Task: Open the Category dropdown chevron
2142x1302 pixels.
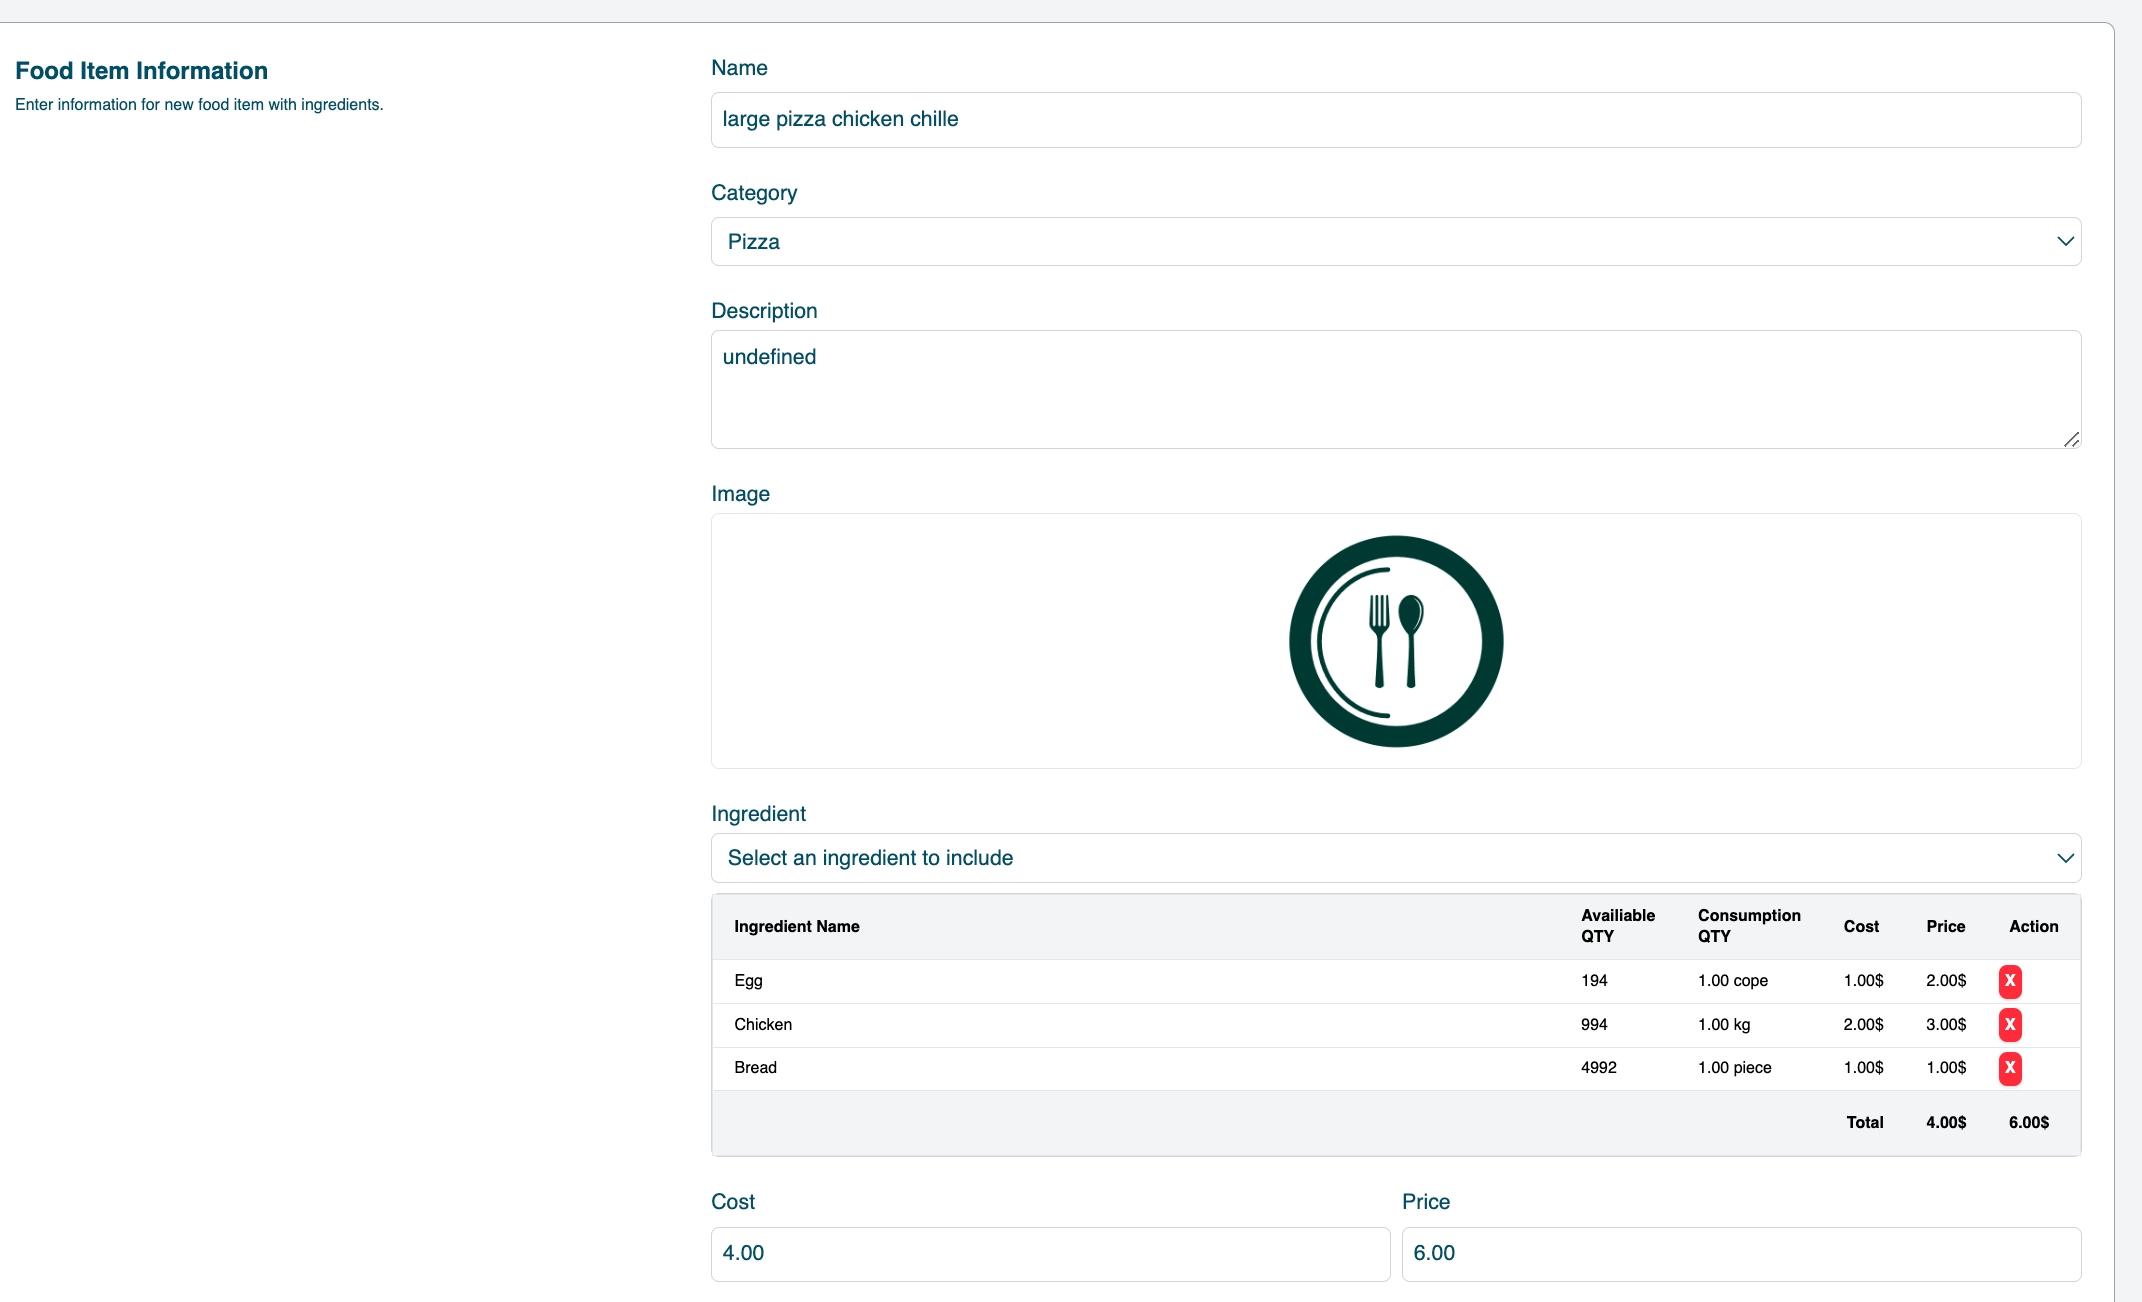Action: [x=2064, y=242]
